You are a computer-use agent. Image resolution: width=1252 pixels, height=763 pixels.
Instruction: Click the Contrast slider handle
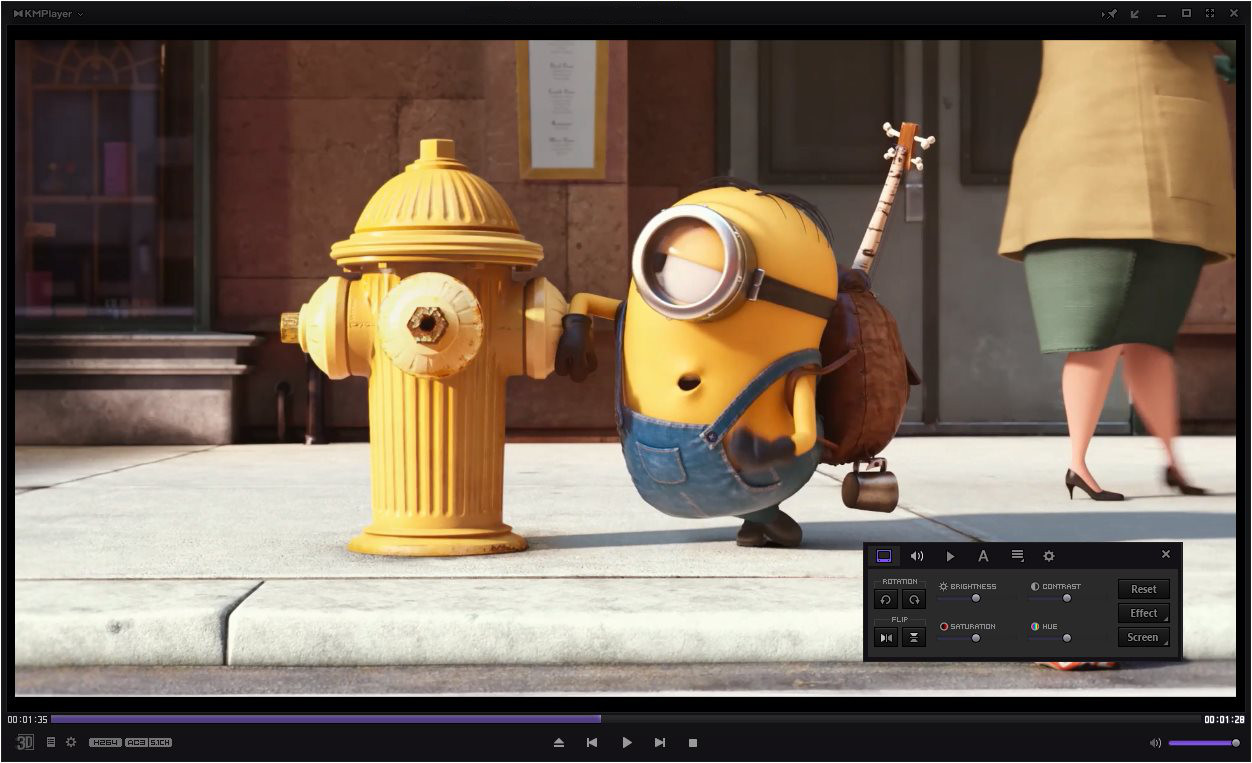pos(1067,598)
